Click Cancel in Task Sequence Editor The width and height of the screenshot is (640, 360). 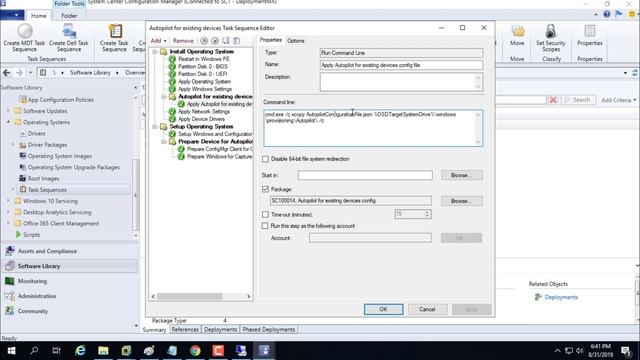(427, 309)
